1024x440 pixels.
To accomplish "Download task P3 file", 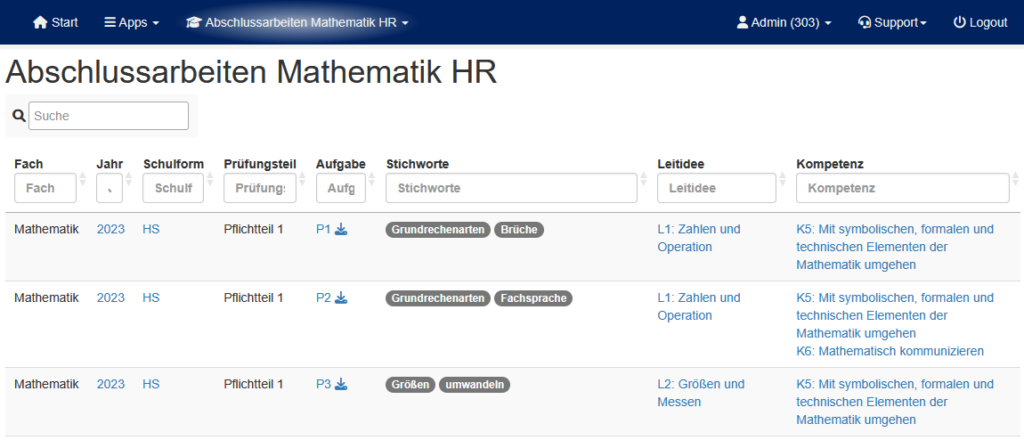I will click(341, 384).
